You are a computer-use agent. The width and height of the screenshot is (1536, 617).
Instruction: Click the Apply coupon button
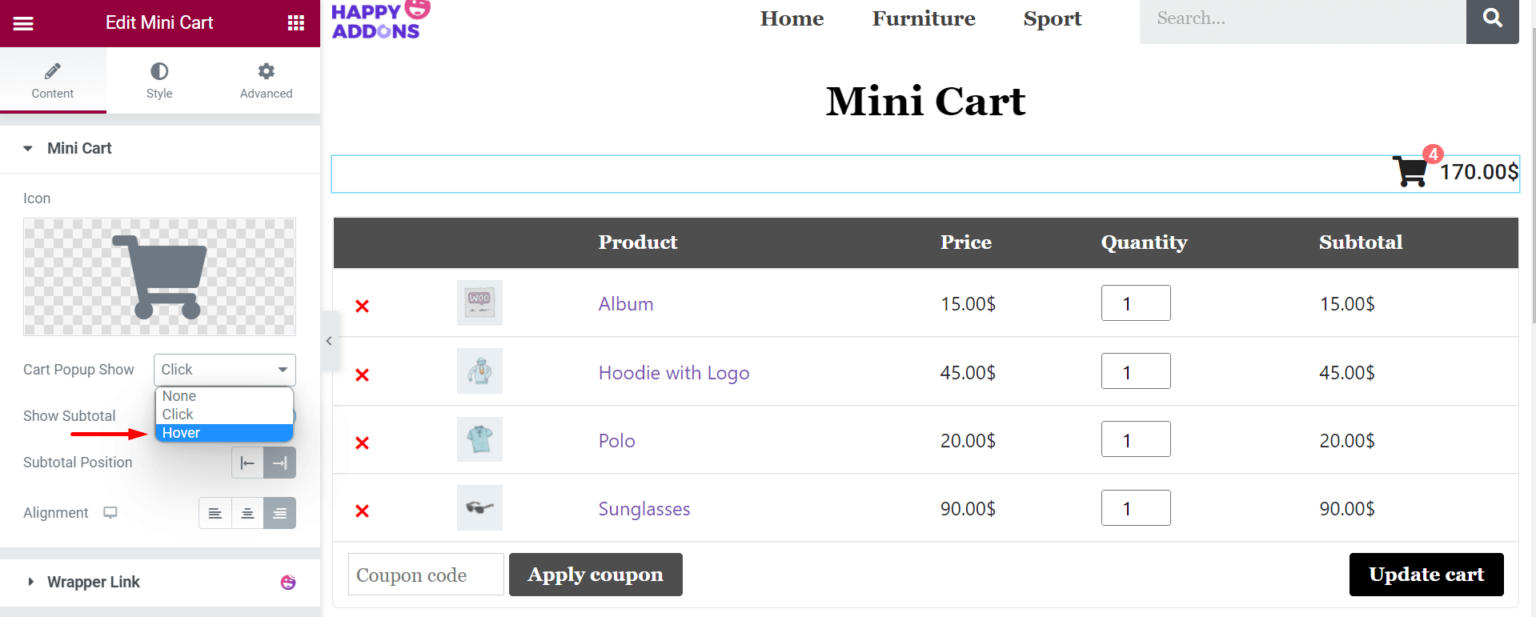click(596, 575)
